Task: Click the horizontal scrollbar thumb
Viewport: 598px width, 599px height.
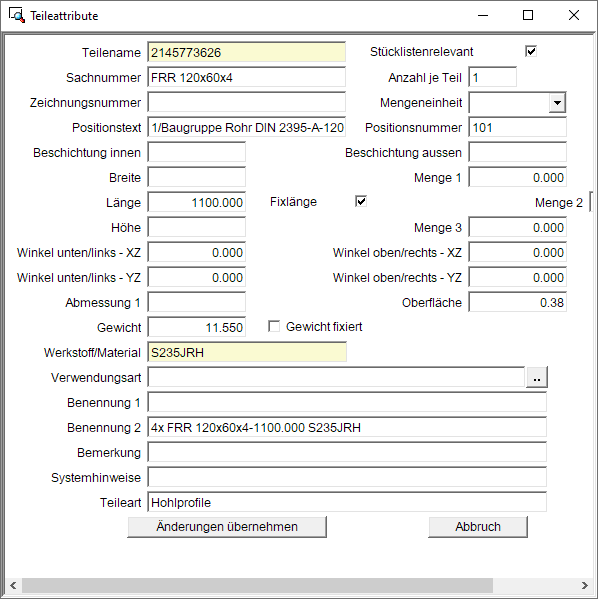Action: 257,585
